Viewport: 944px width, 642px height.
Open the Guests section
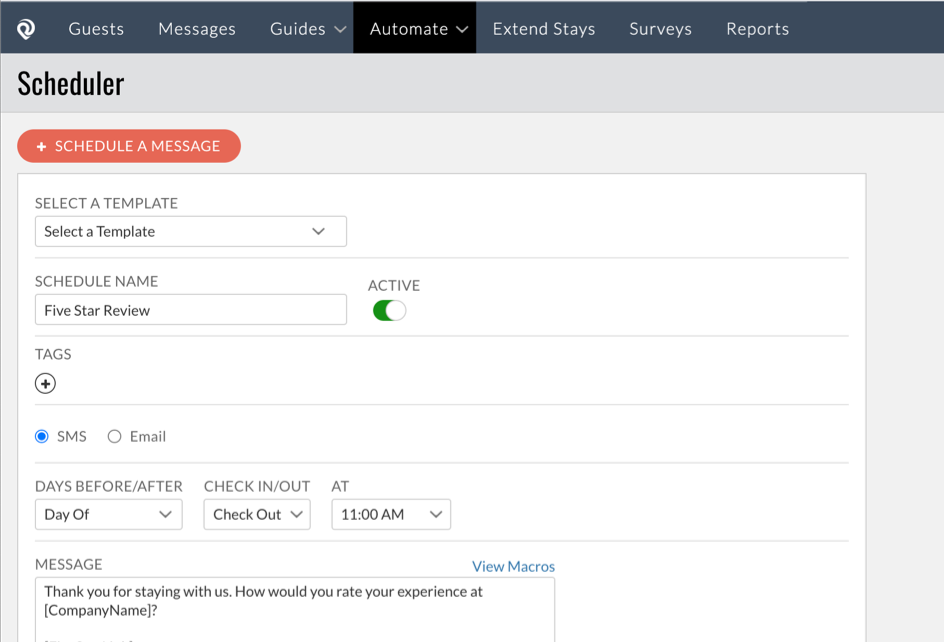tap(95, 29)
